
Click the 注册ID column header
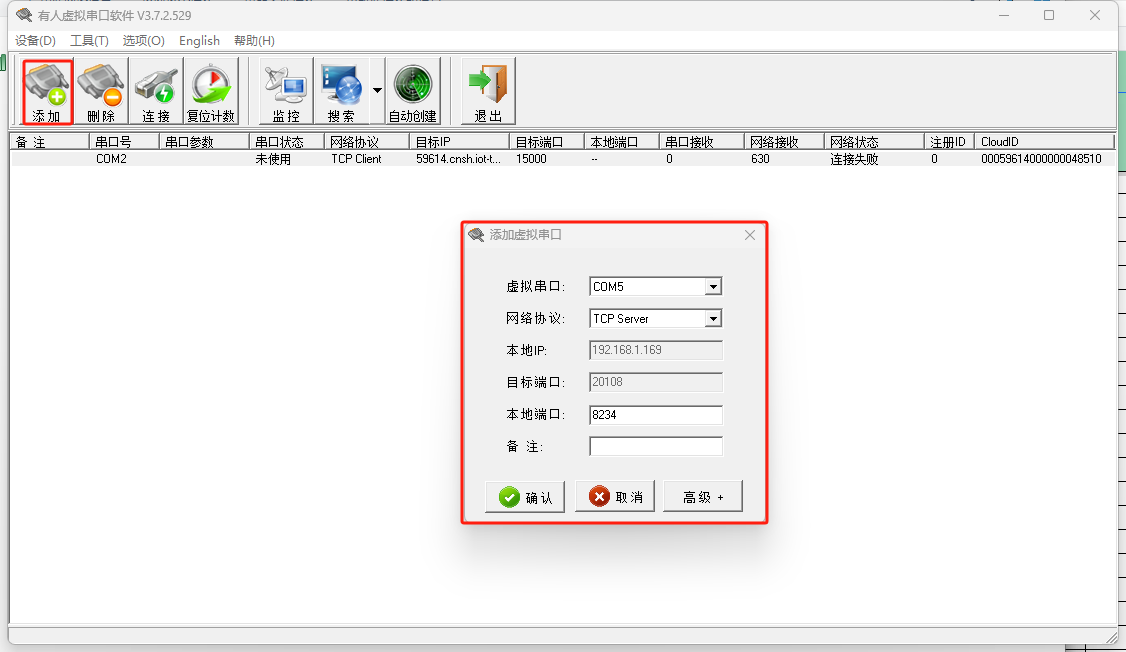point(949,141)
